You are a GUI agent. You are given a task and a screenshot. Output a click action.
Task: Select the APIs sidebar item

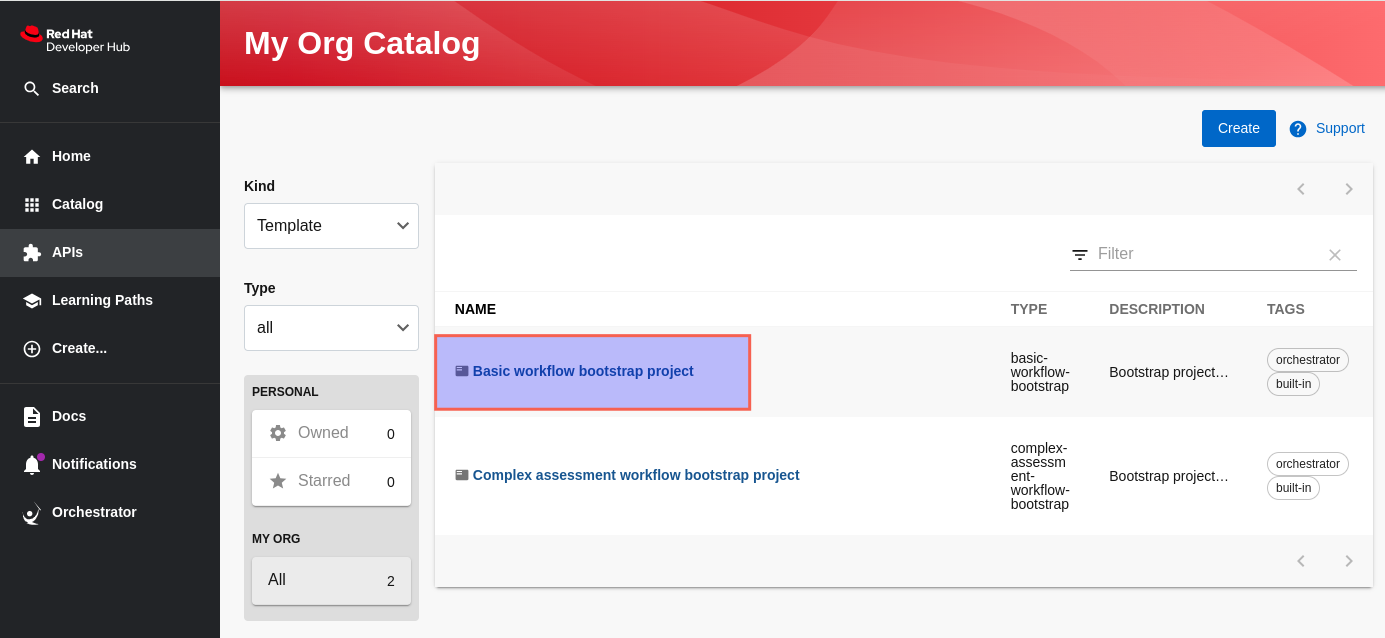click(x=110, y=252)
